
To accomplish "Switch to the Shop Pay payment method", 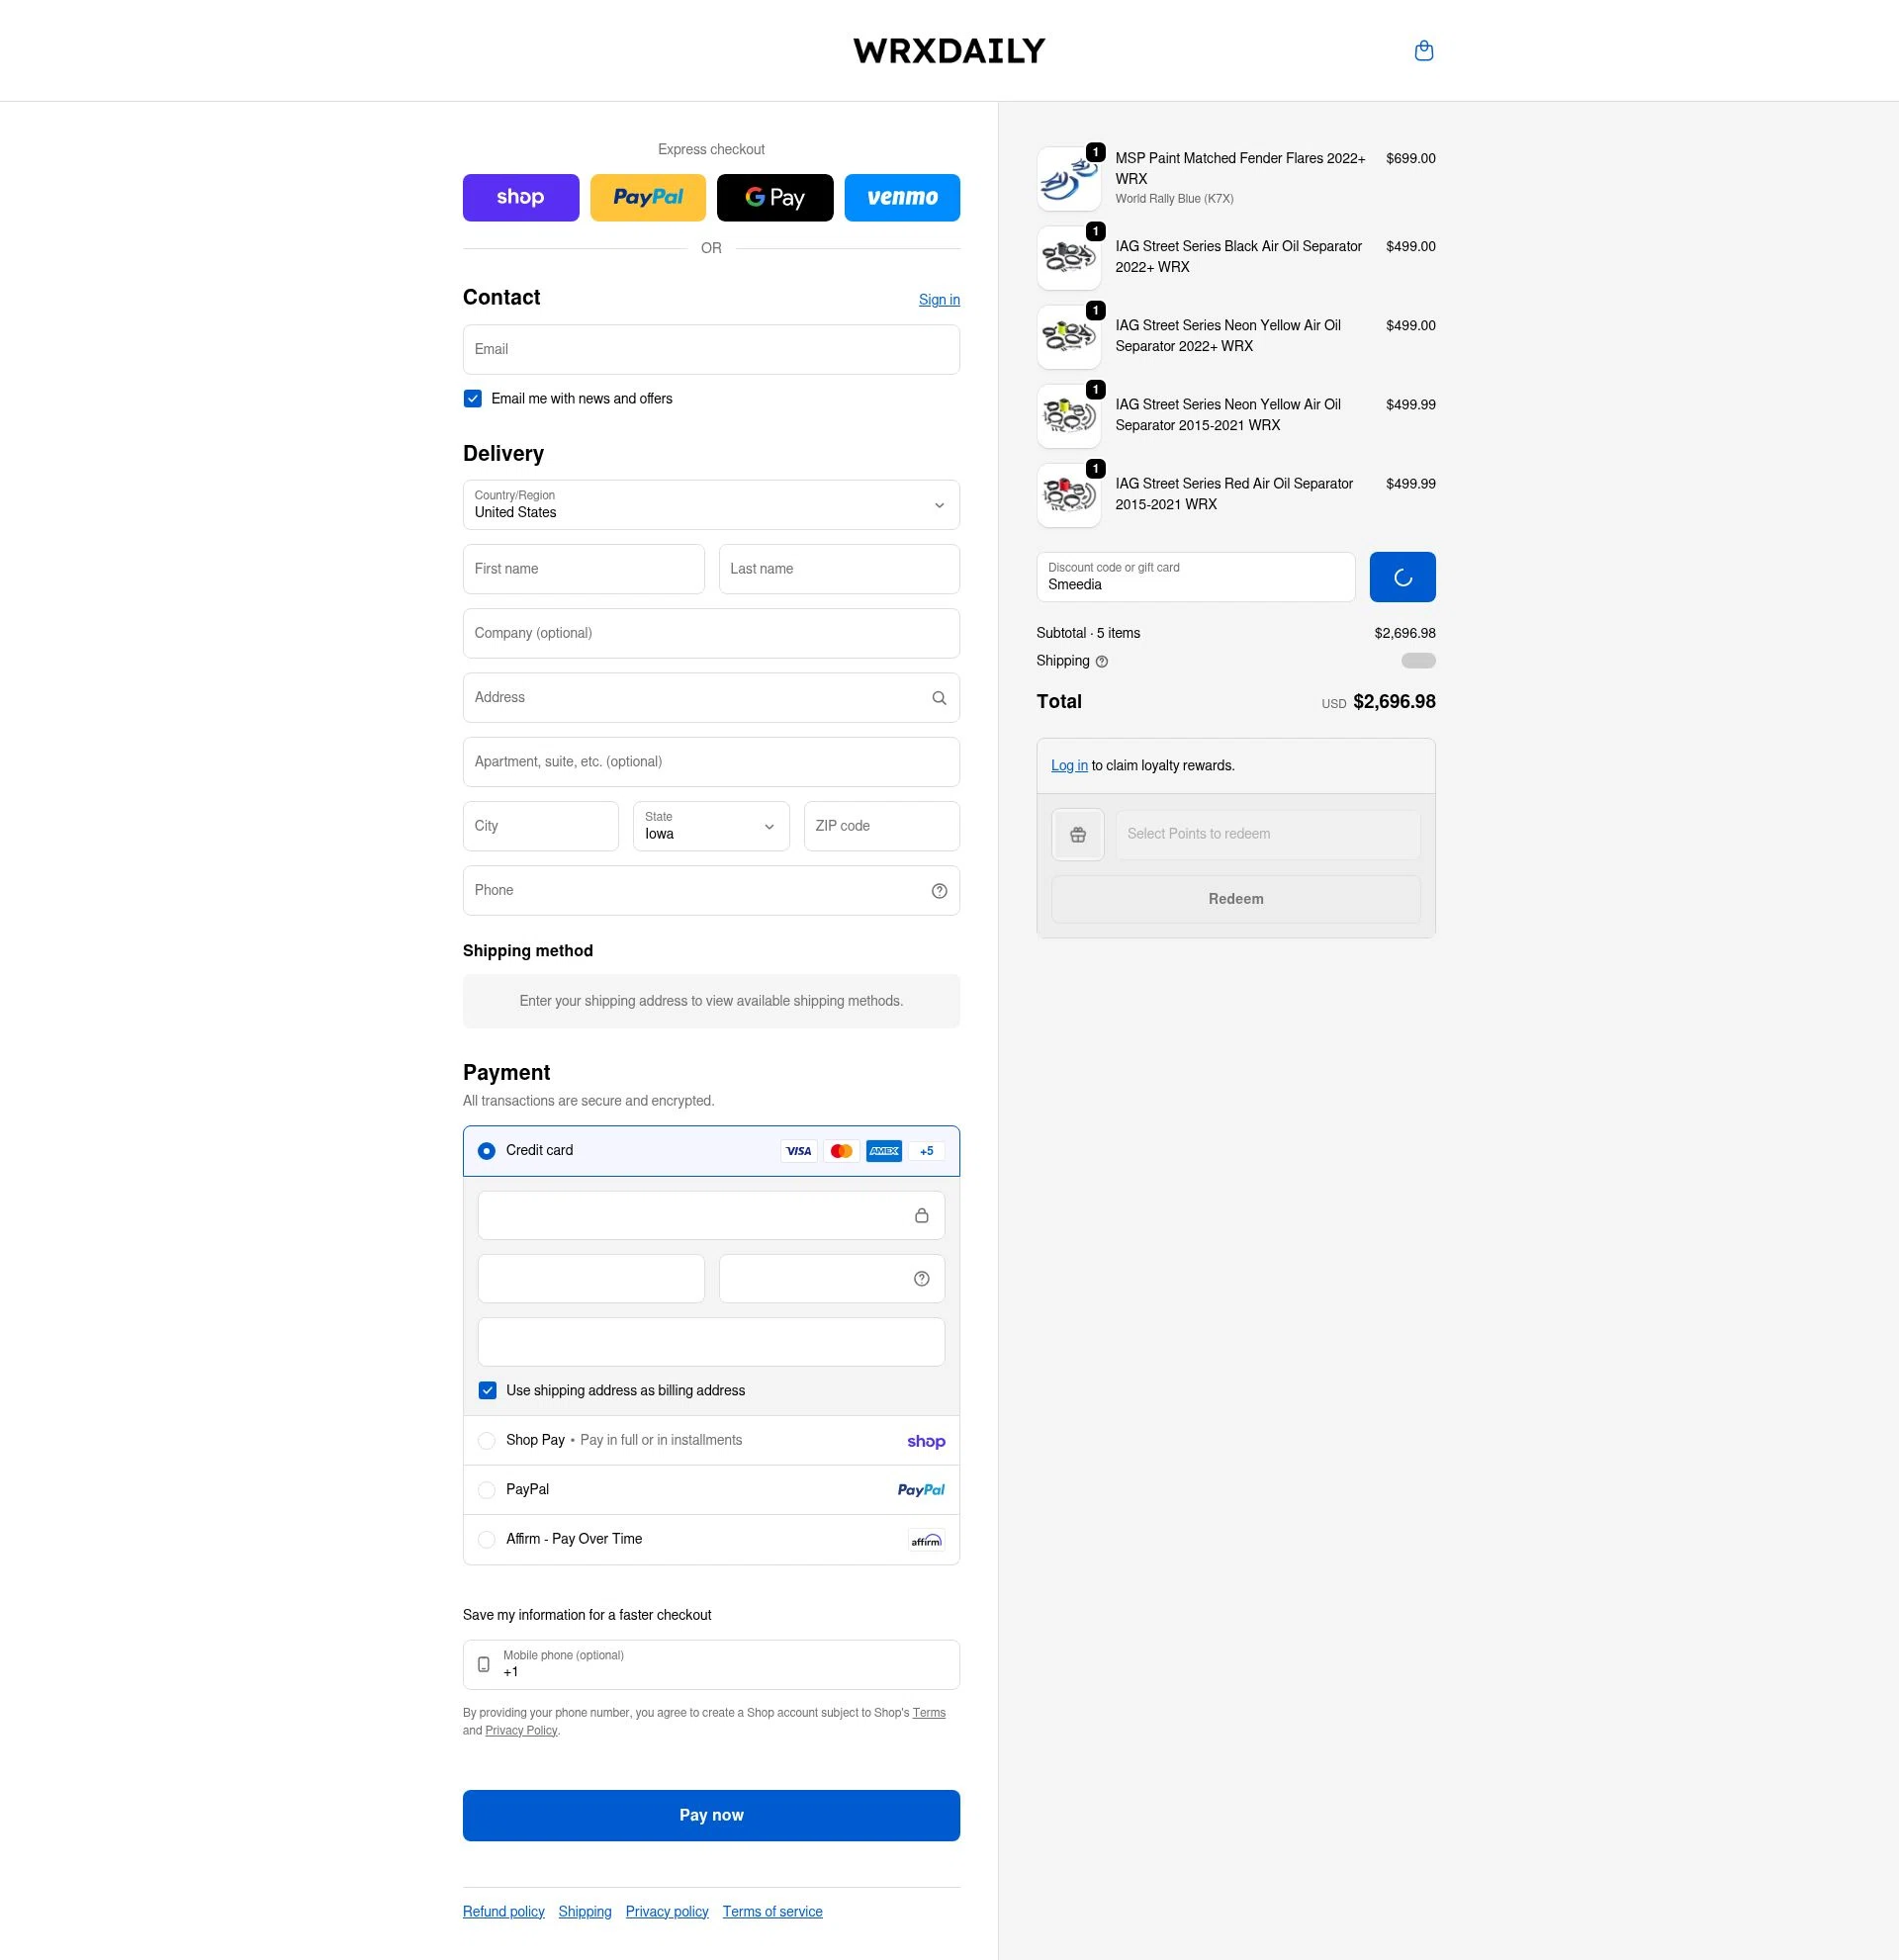I will [x=487, y=1440].
